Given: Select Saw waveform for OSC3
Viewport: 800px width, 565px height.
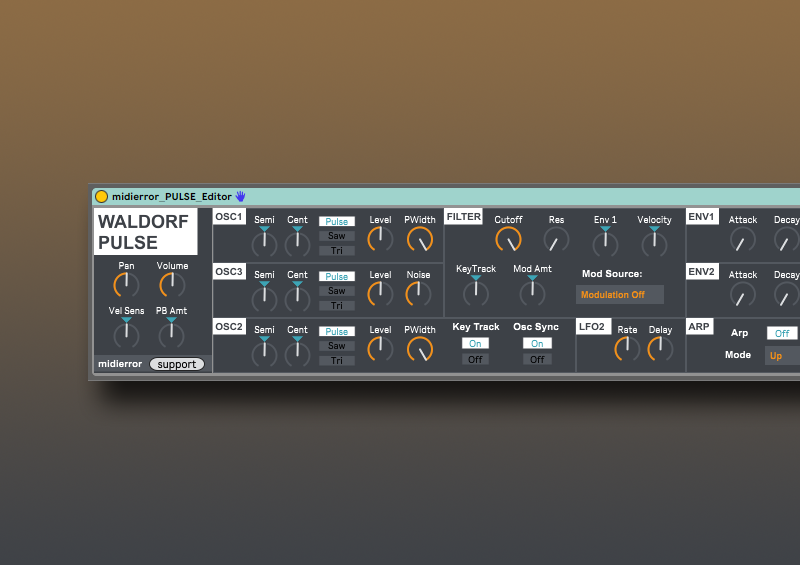Looking at the screenshot, I should (x=337, y=290).
